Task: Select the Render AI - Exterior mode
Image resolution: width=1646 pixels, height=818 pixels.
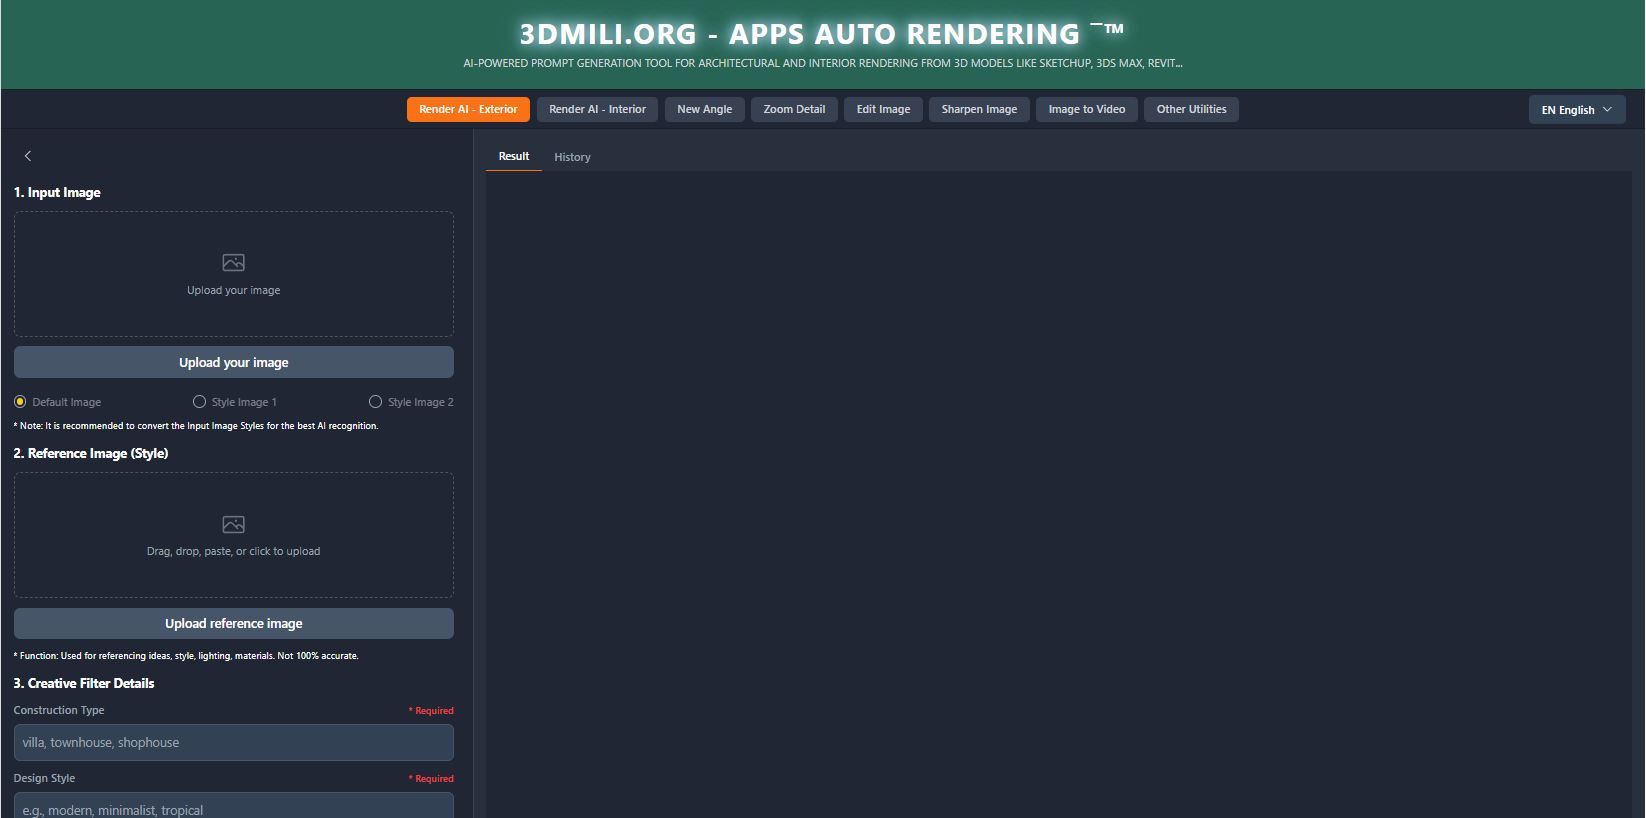Action: (x=468, y=110)
